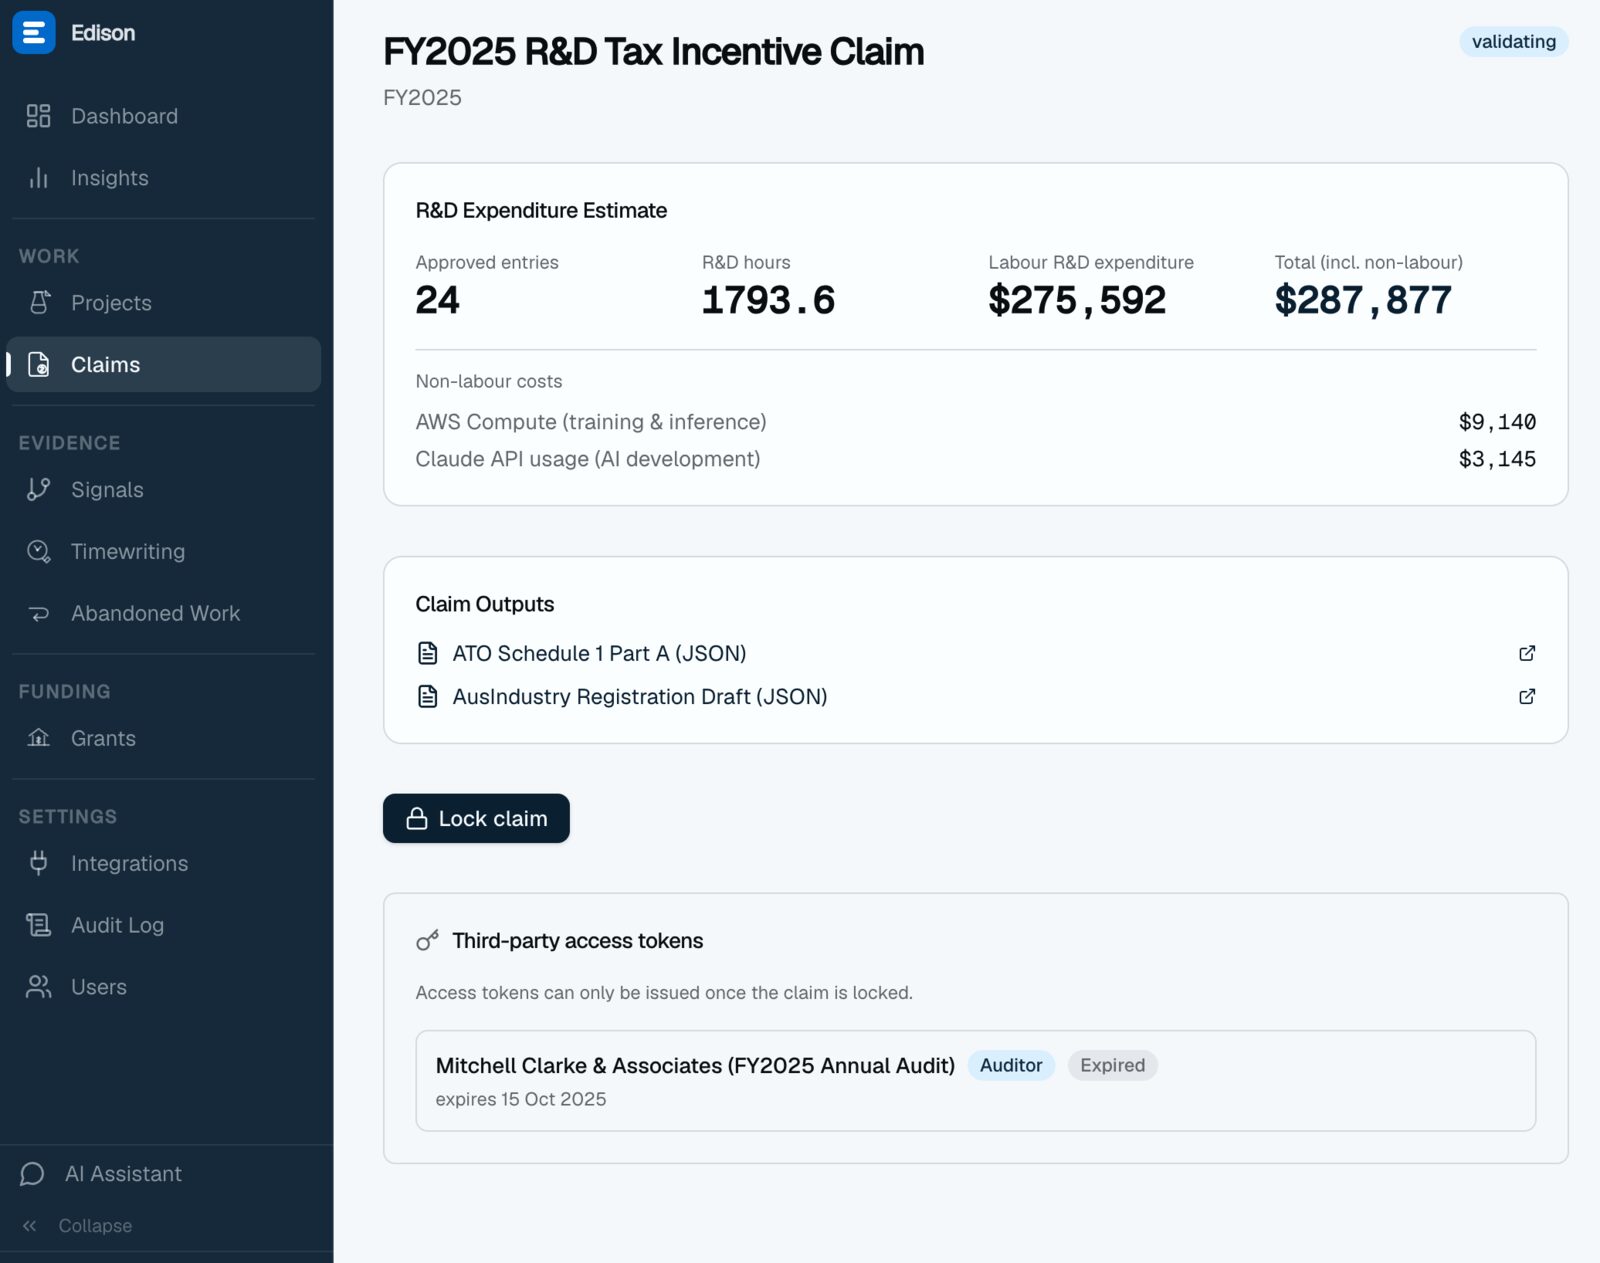Click the Users people icon
Image resolution: width=1600 pixels, height=1263 pixels.
tap(38, 987)
